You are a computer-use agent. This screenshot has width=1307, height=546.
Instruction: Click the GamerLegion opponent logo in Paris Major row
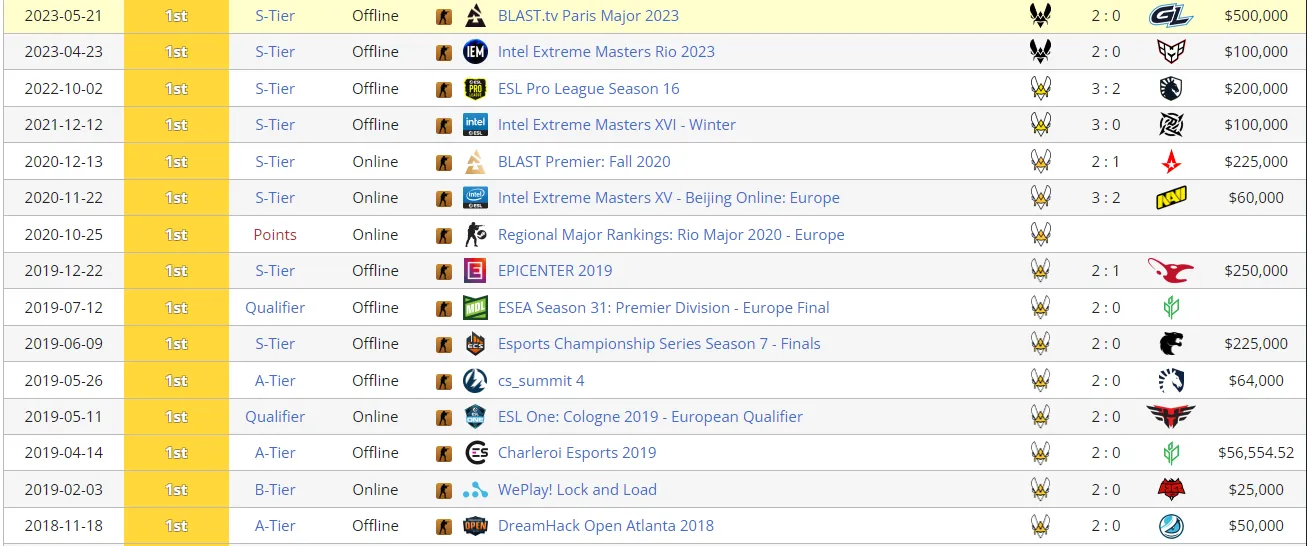pos(1171,15)
